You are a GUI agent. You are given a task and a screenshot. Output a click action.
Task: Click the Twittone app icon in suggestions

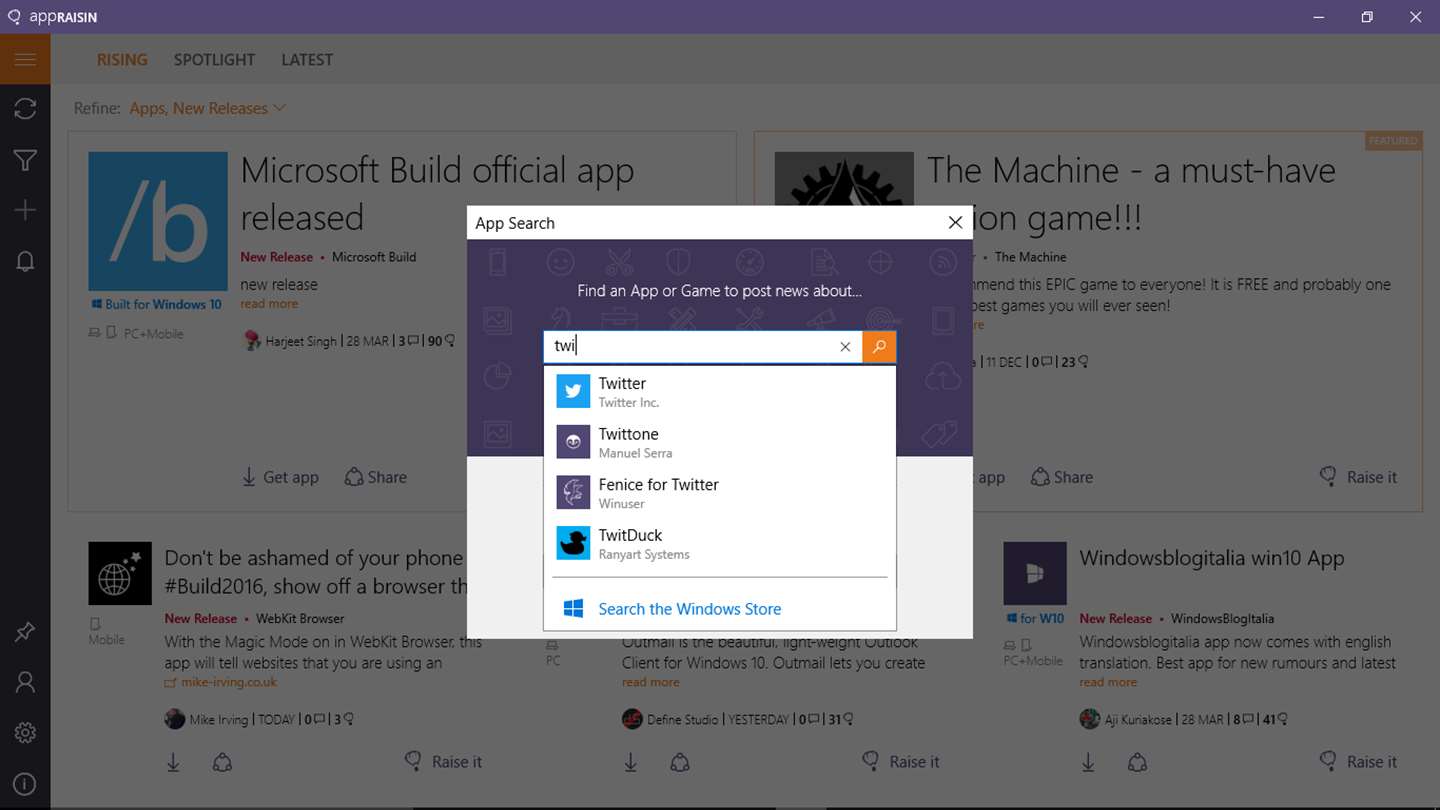573,442
